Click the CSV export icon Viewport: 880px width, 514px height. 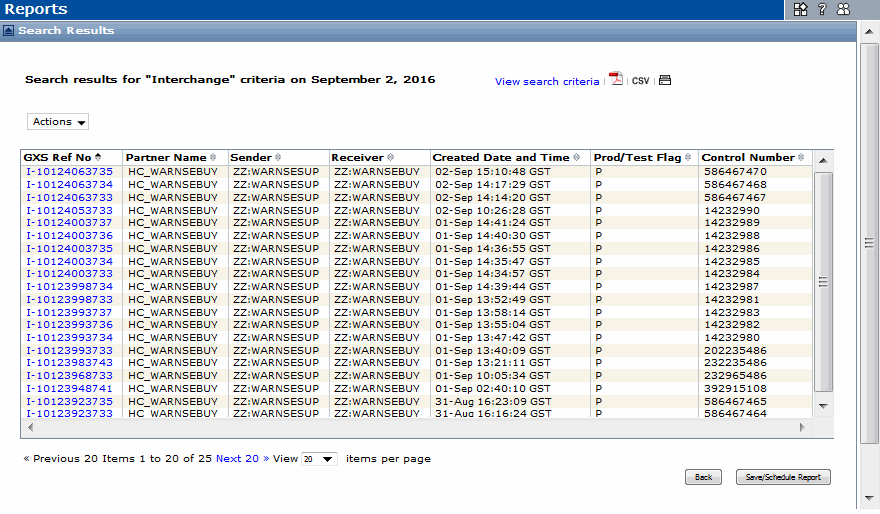click(x=640, y=81)
